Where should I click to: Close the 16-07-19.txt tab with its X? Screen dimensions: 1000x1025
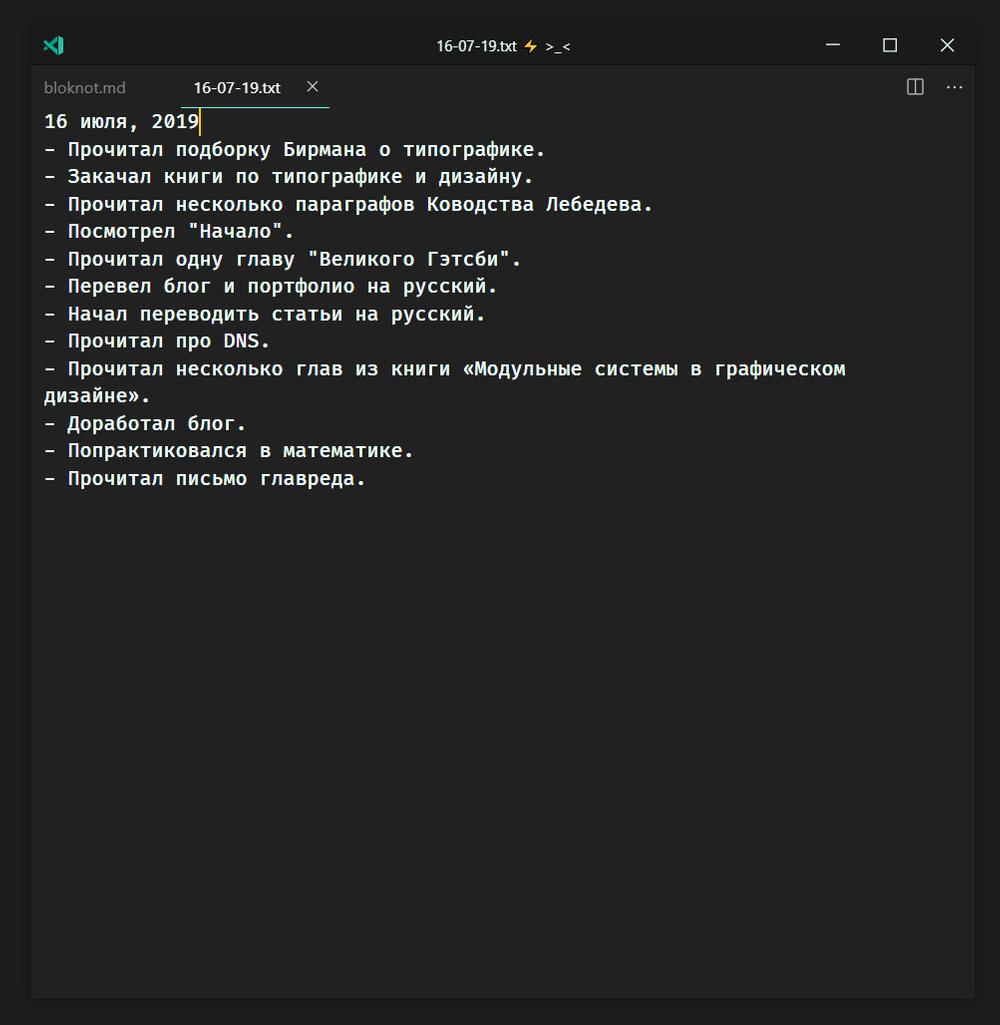click(x=312, y=87)
